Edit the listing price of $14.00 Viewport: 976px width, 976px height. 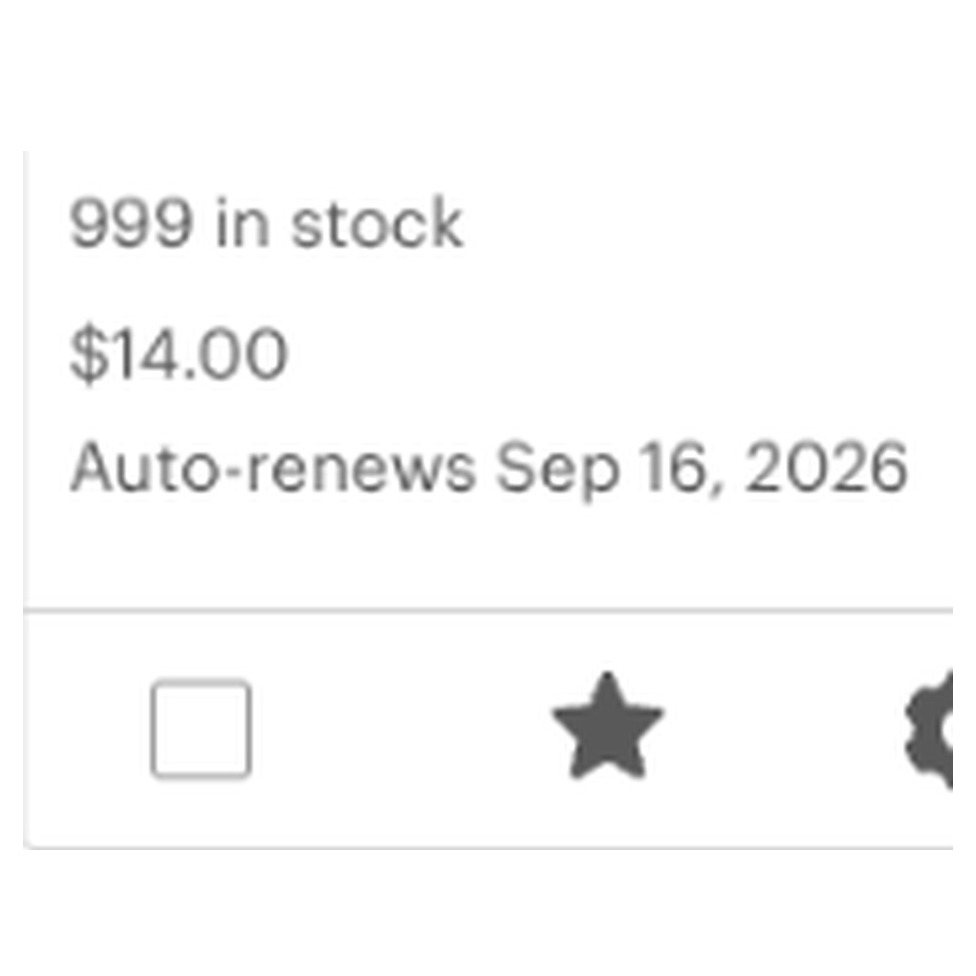coord(179,353)
